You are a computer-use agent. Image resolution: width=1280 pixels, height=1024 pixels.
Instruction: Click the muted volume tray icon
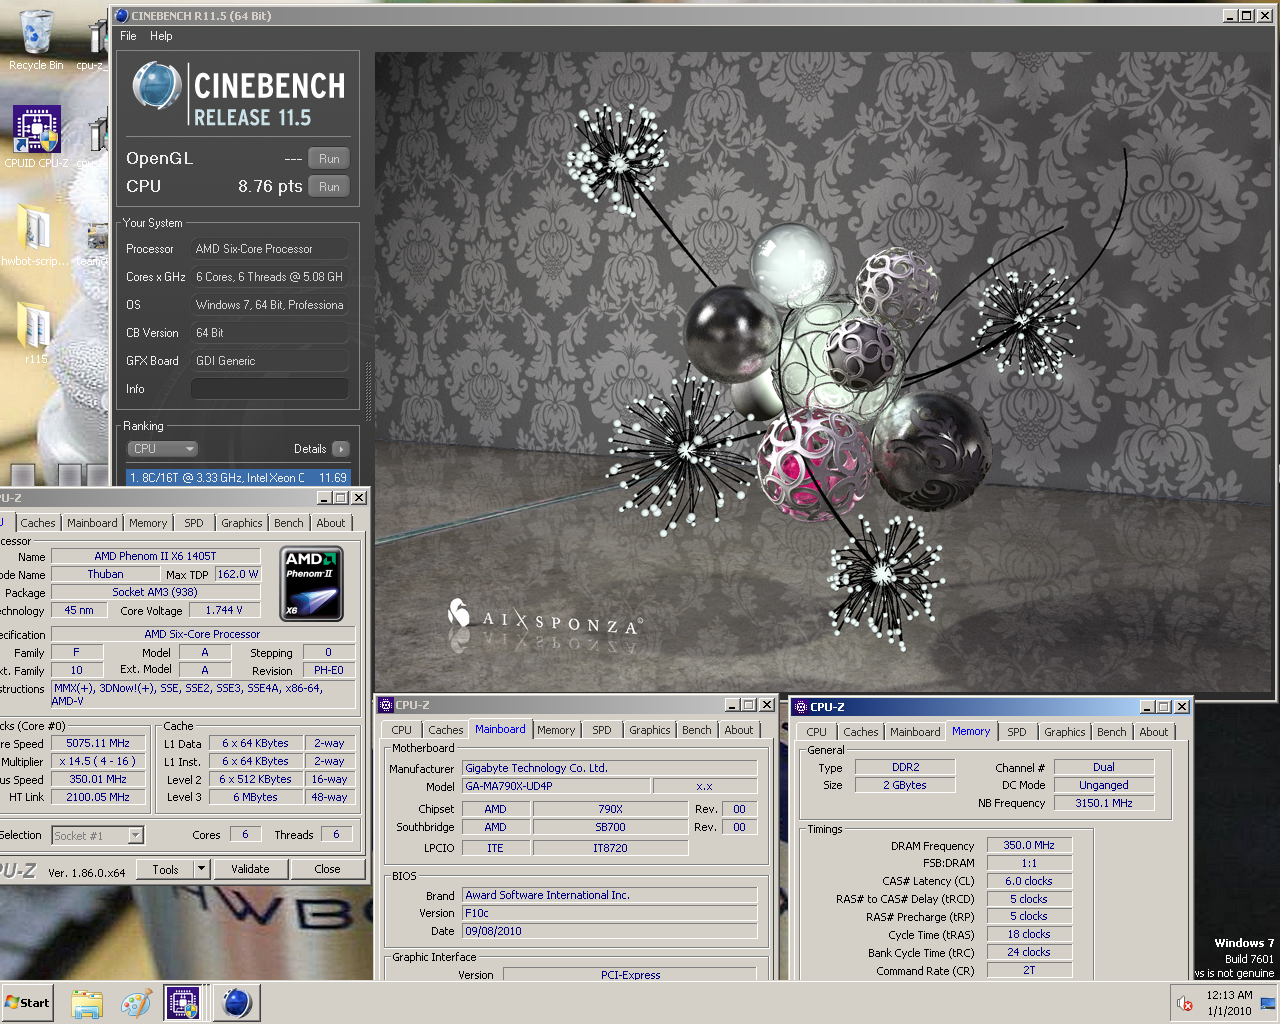pos(1185,1003)
